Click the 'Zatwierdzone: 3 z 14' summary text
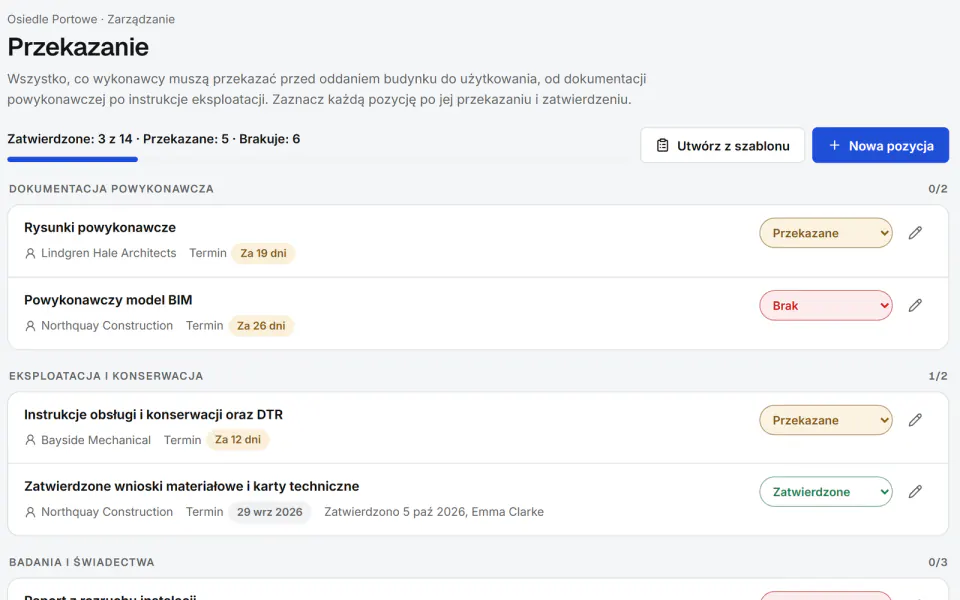This screenshot has width=960, height=600. pos(70,139)
